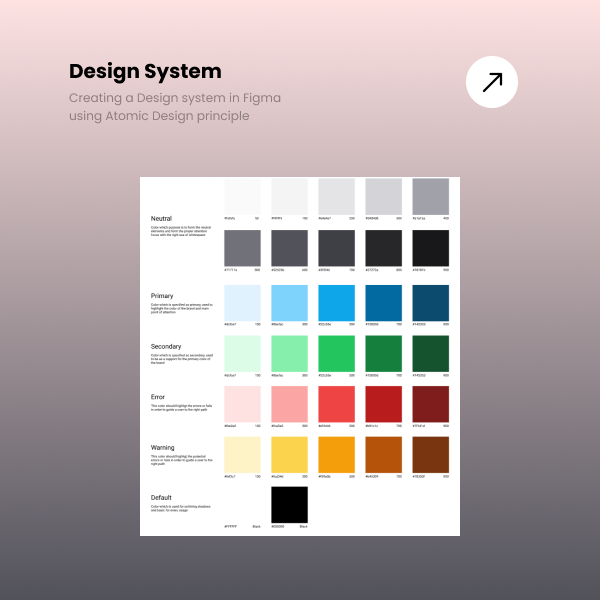Pick the pale pink Error 100 swatch
600x600 pixels.
pos(242,404)
